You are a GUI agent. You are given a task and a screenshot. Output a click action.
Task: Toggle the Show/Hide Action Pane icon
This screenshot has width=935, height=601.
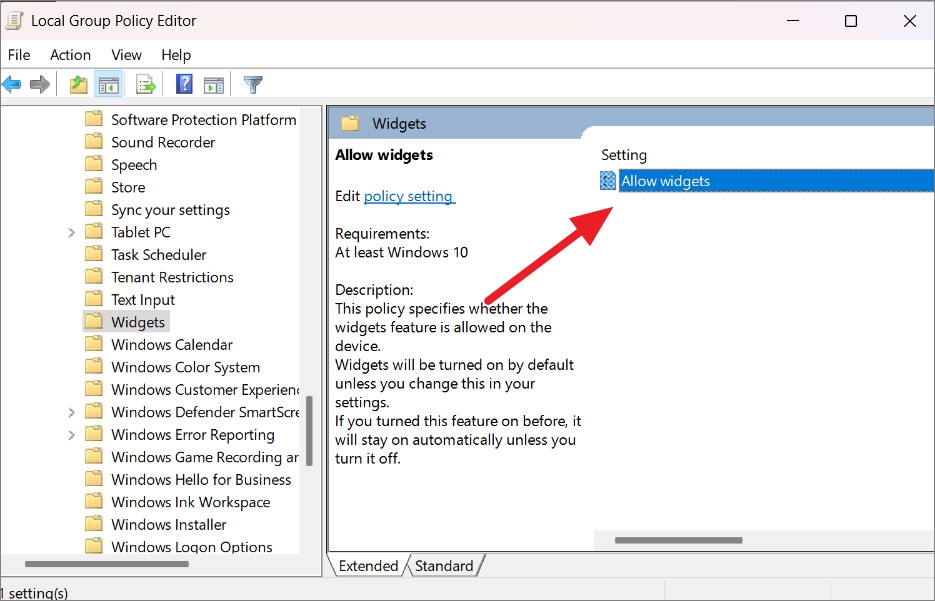click(213, 85)
